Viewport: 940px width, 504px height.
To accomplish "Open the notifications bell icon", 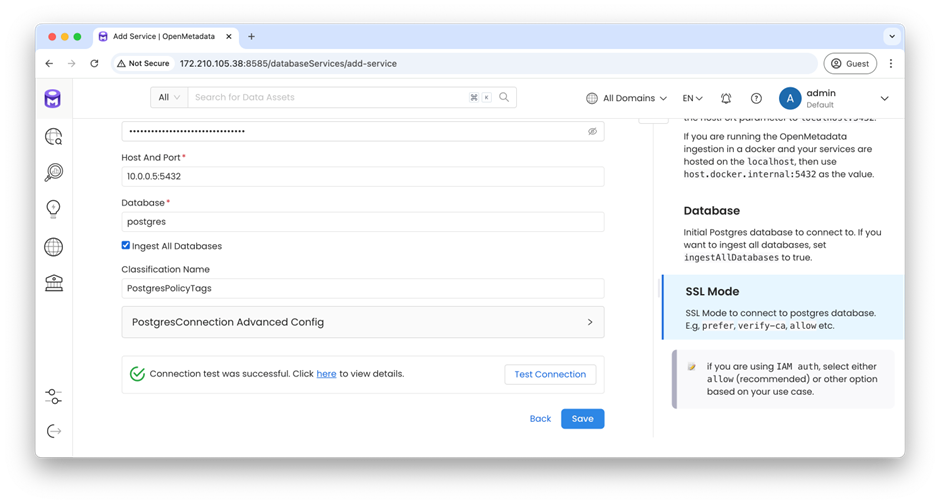I will pyautogui.click(x=726, y=98).
